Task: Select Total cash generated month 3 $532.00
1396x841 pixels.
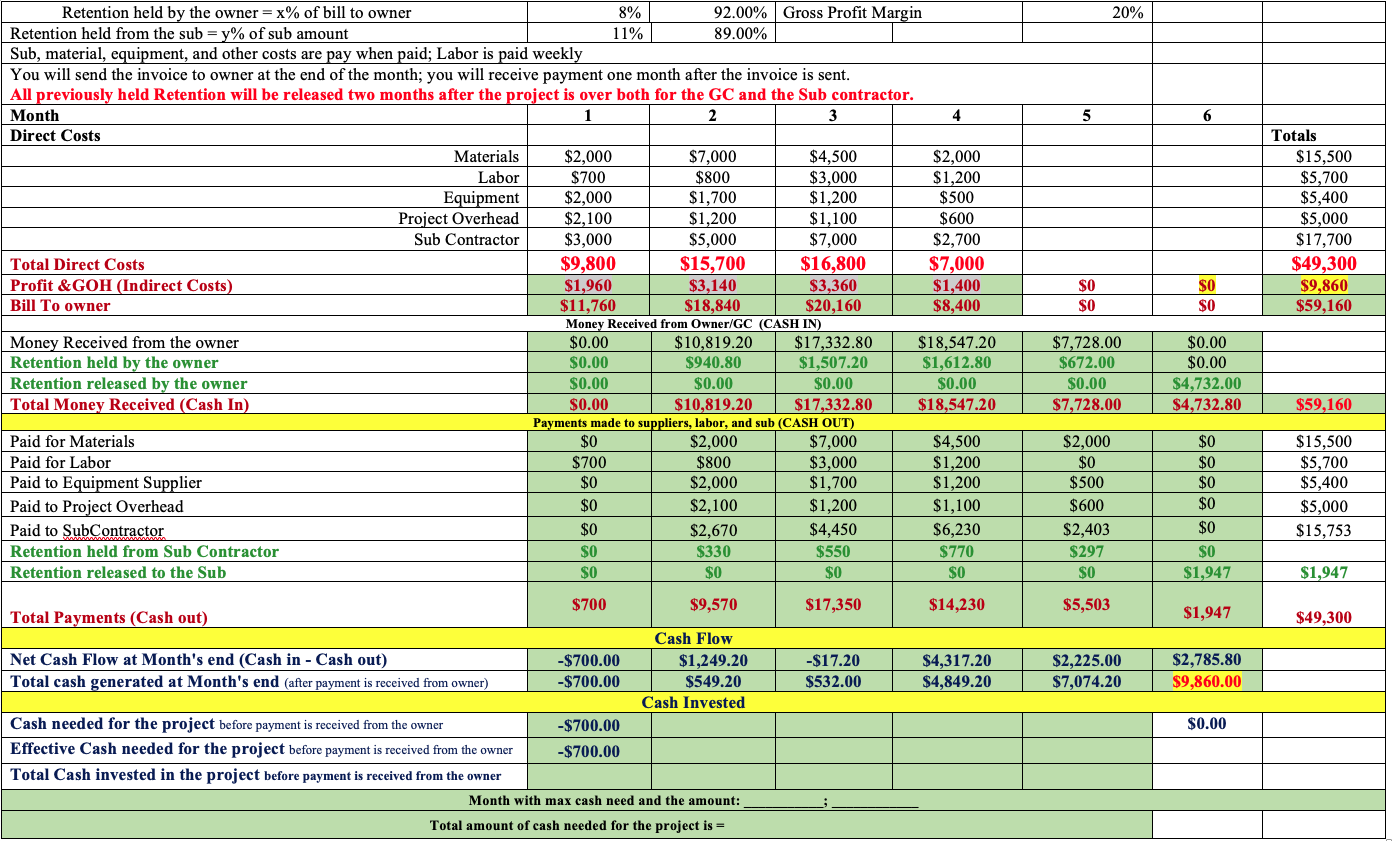Action: (x=833, y=681)
